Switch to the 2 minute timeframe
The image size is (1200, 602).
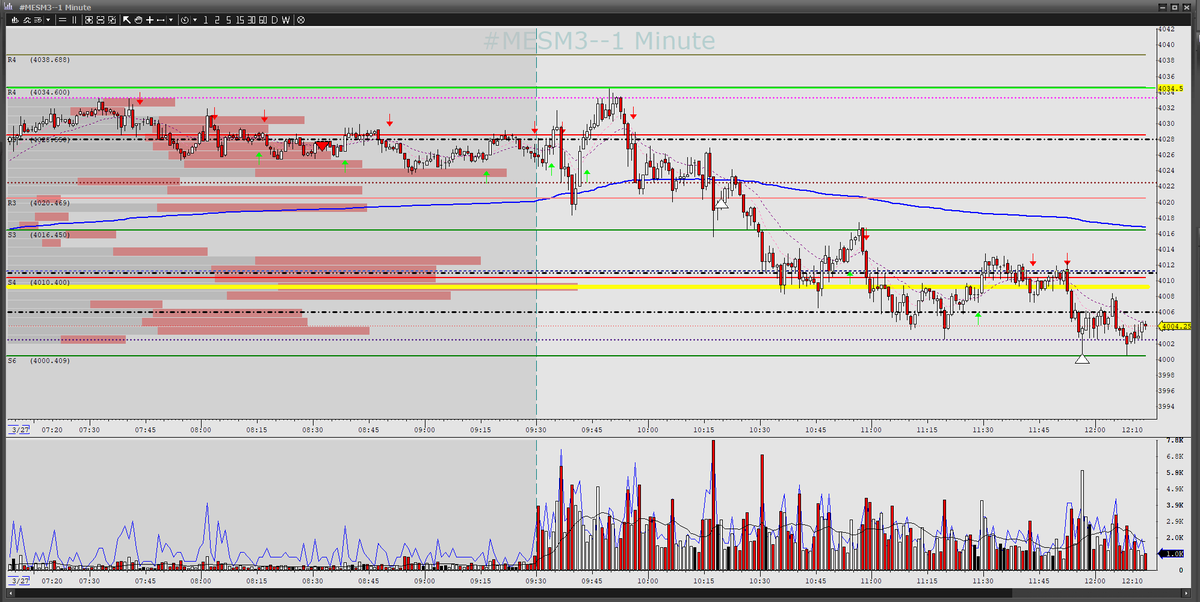(x=216, y=20)
